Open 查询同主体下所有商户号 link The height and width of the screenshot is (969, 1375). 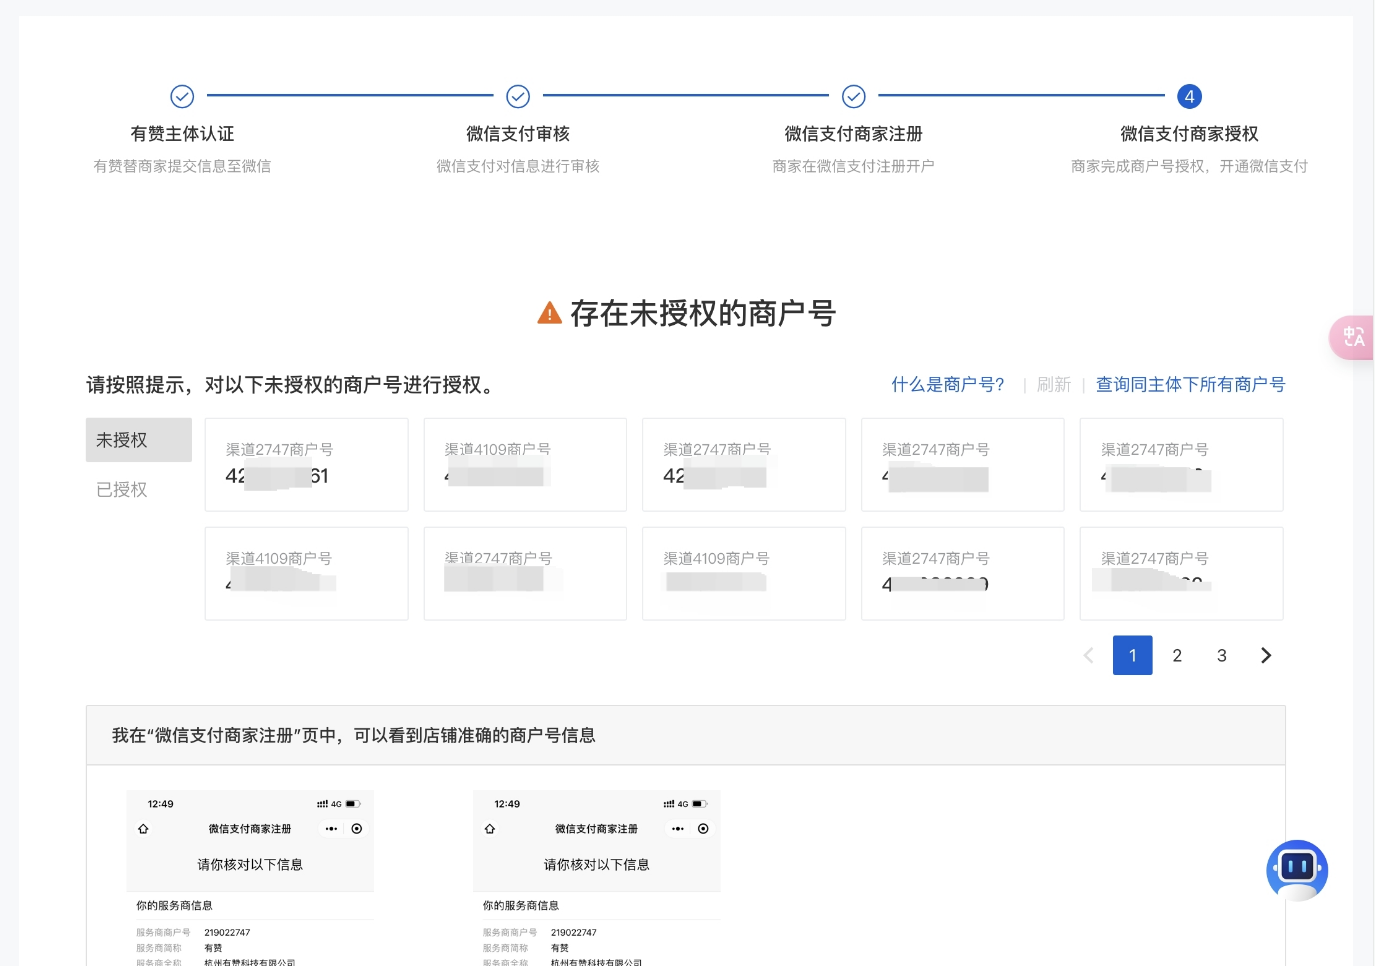[1190, 384]
